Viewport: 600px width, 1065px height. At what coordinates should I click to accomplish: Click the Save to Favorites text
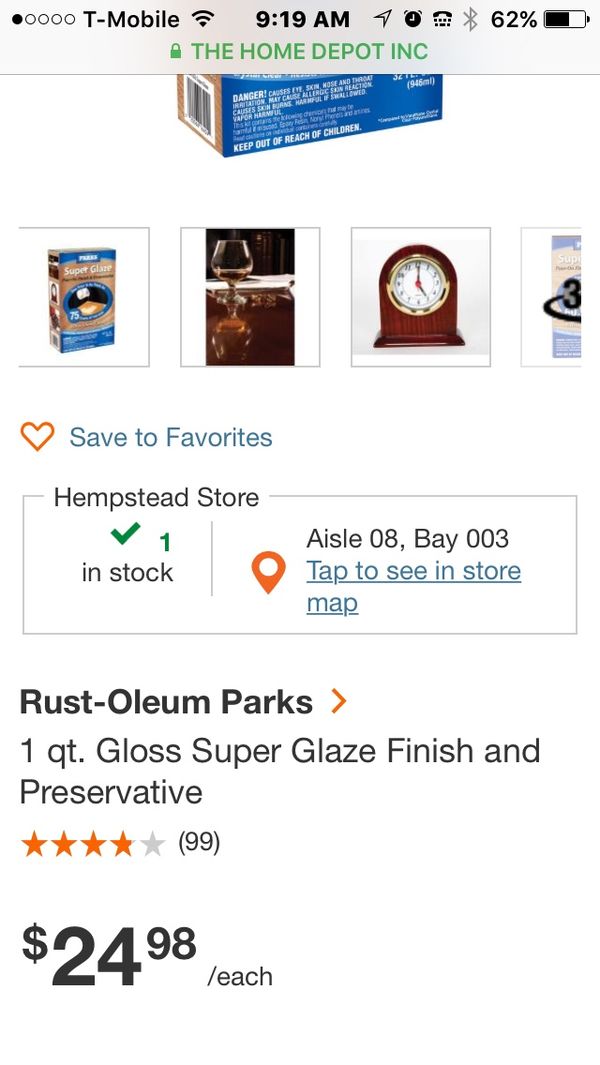(171, 437)
